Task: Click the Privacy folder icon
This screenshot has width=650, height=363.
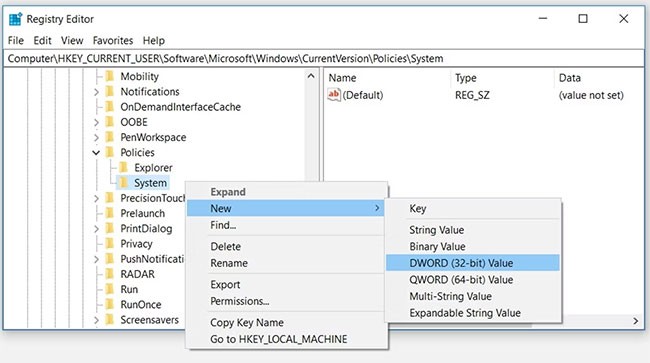Action: [110, 244]
